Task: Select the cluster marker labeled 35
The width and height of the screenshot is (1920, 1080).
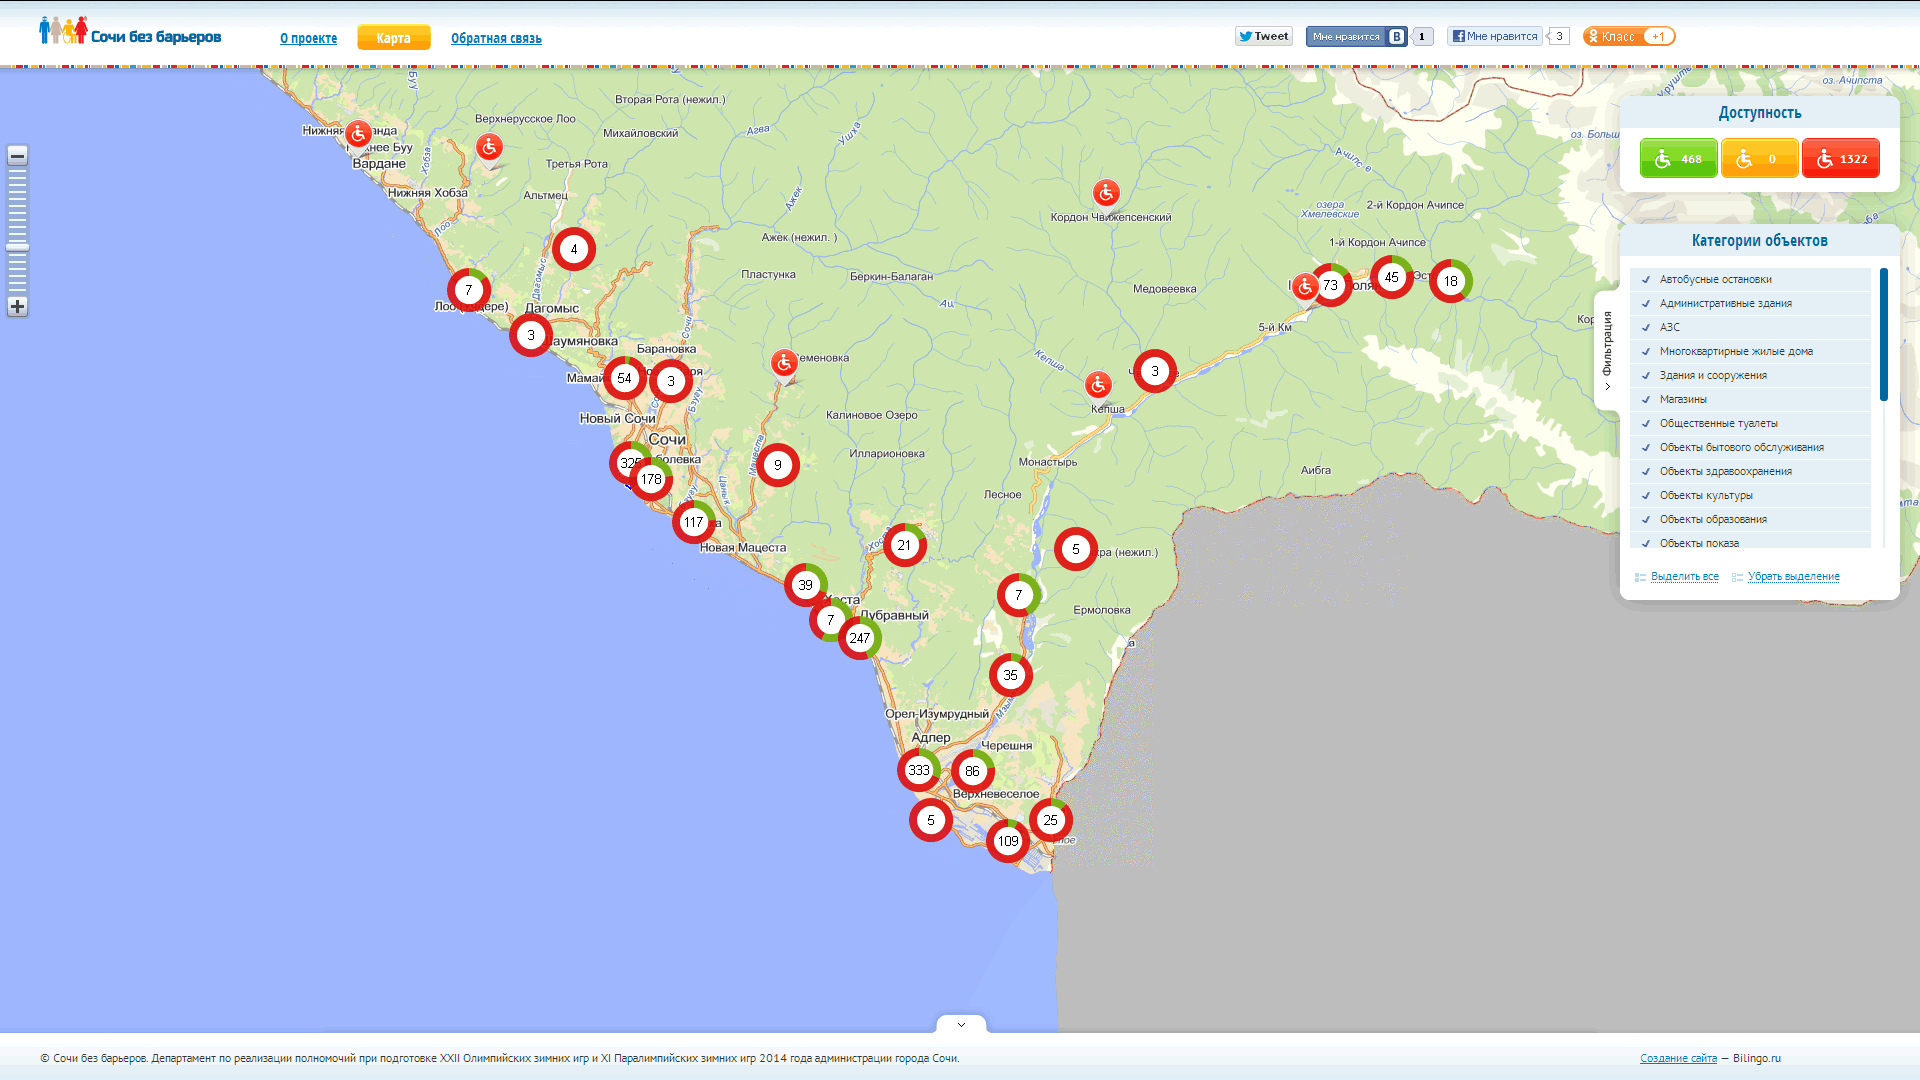Action: click(1011, 675)
